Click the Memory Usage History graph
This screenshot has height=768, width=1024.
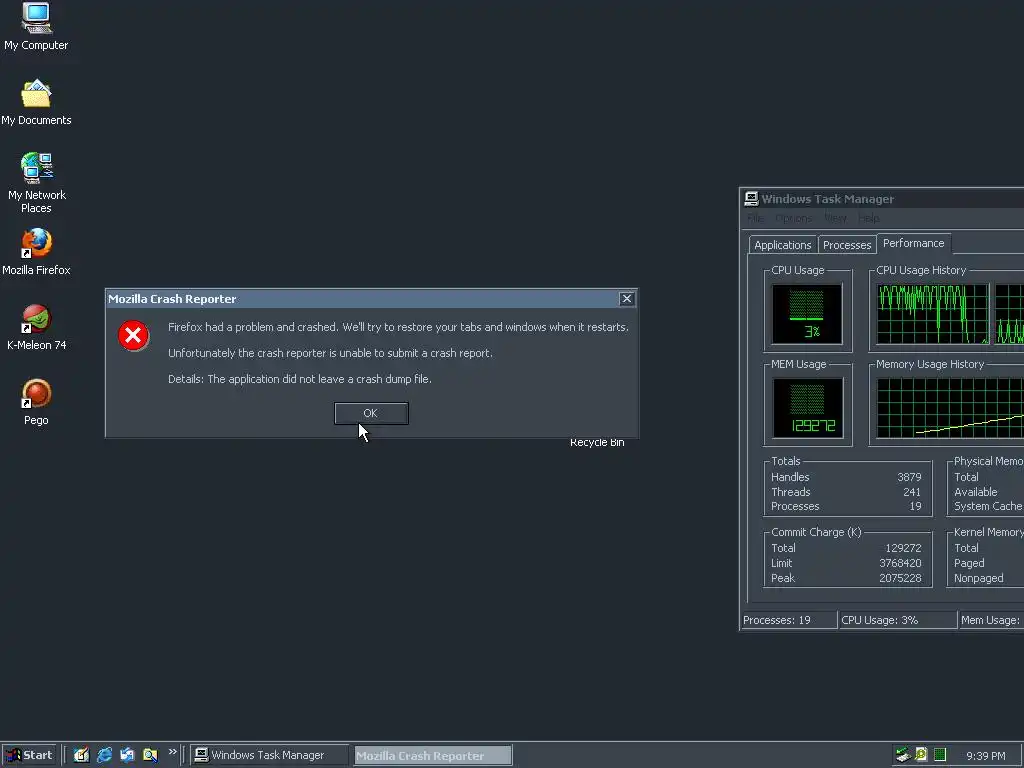tap(950, 408)
